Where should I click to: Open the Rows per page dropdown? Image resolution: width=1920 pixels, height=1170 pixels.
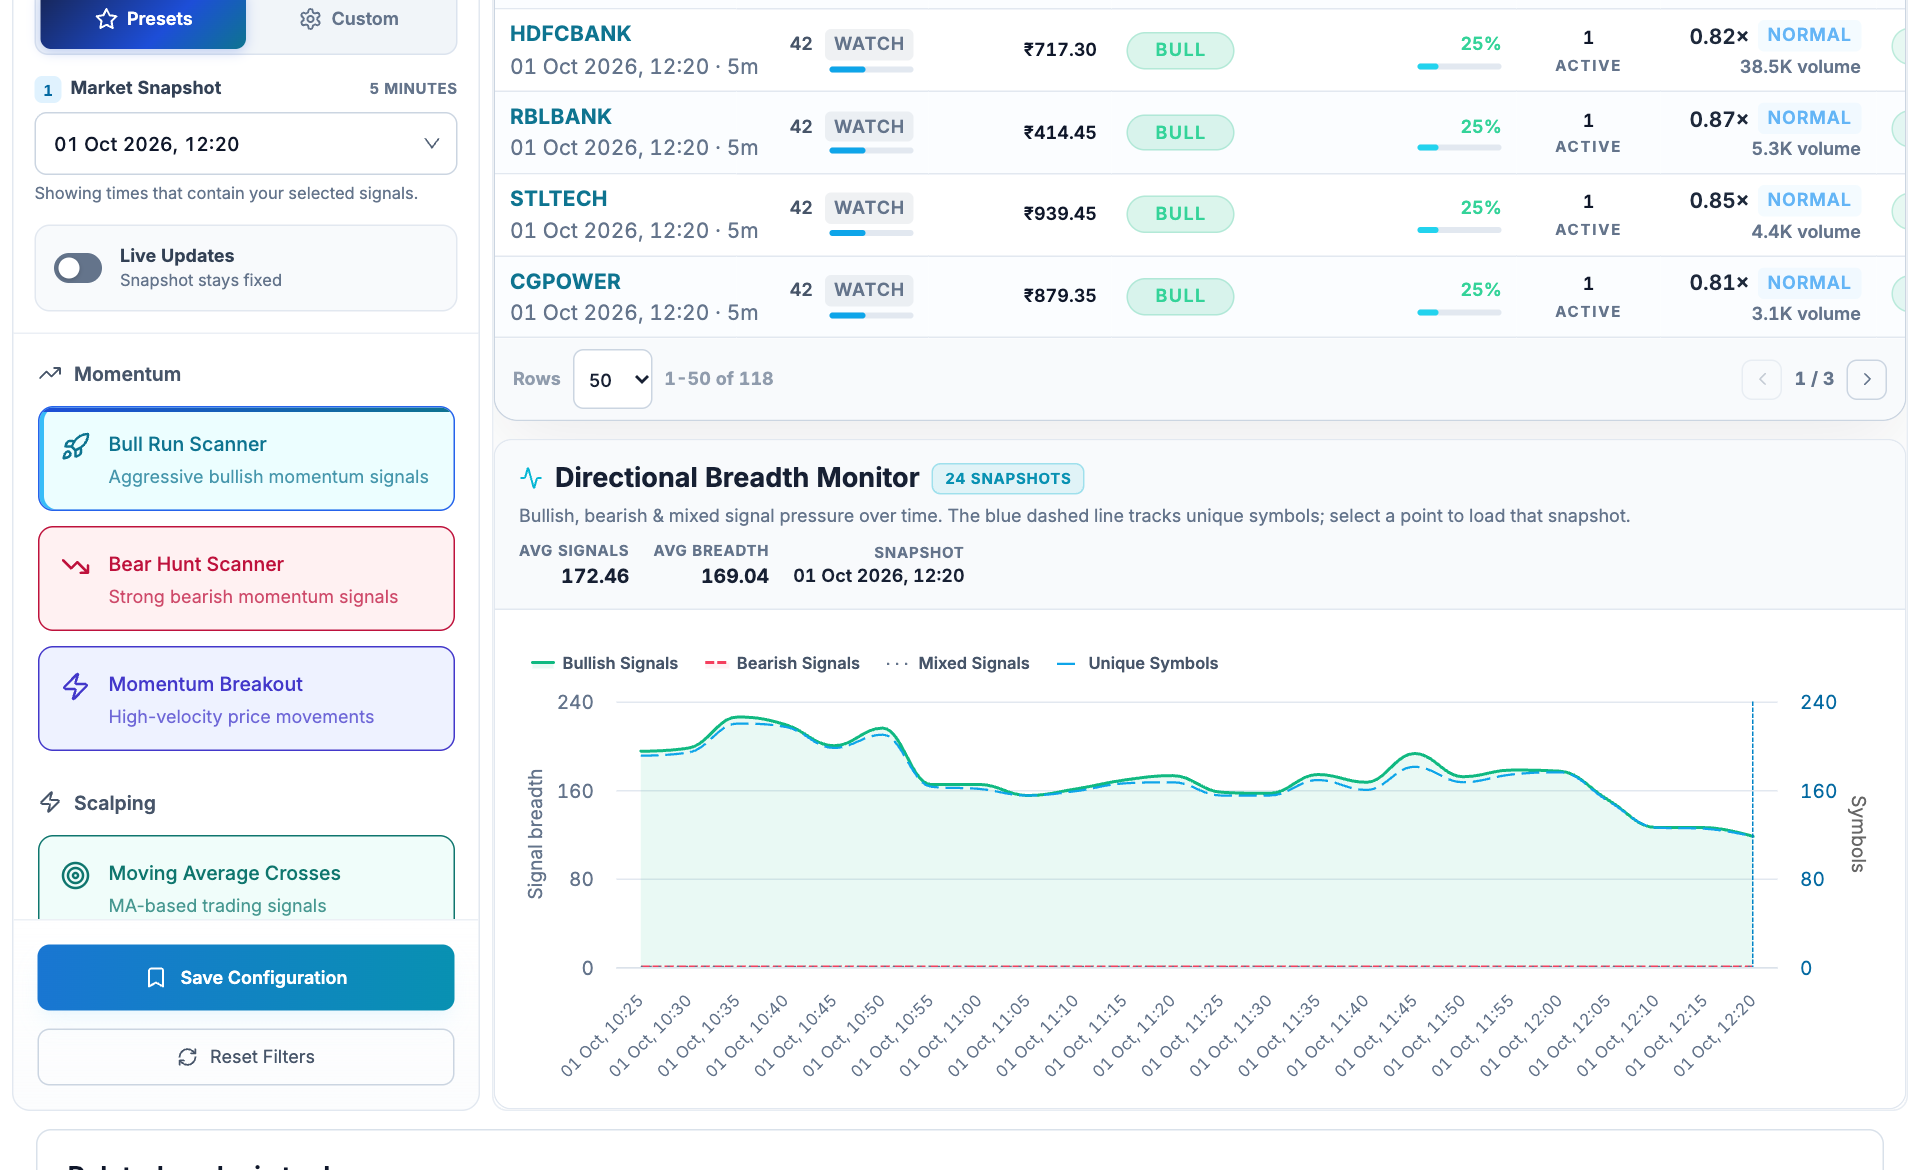pos(613,379)
